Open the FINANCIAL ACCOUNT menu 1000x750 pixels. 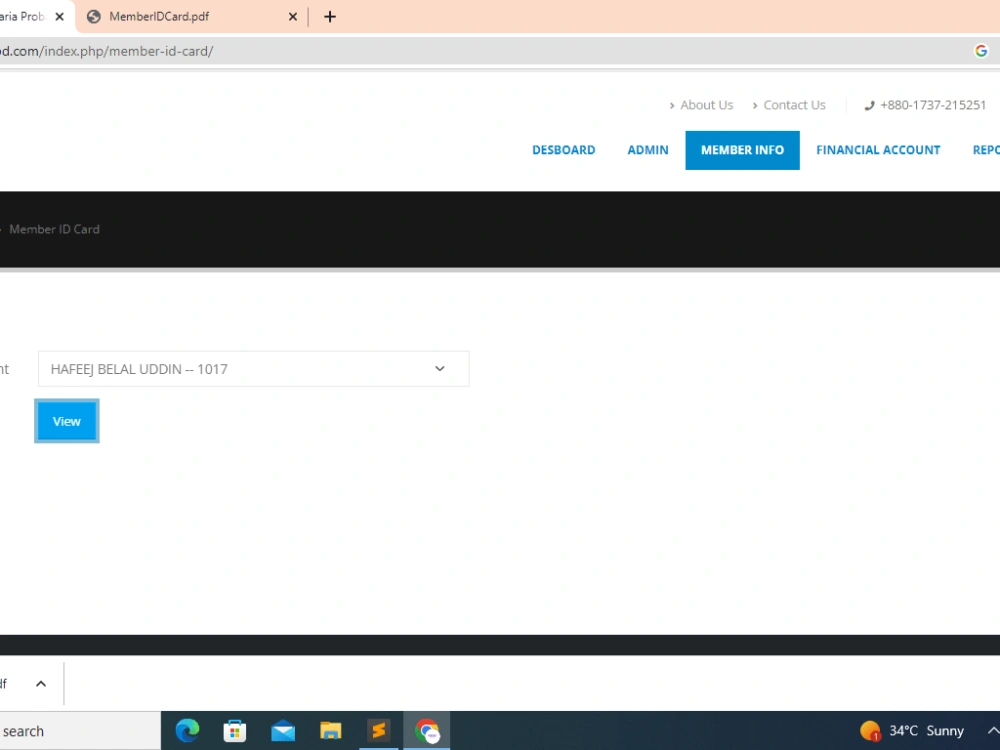[x=878, y=150]
